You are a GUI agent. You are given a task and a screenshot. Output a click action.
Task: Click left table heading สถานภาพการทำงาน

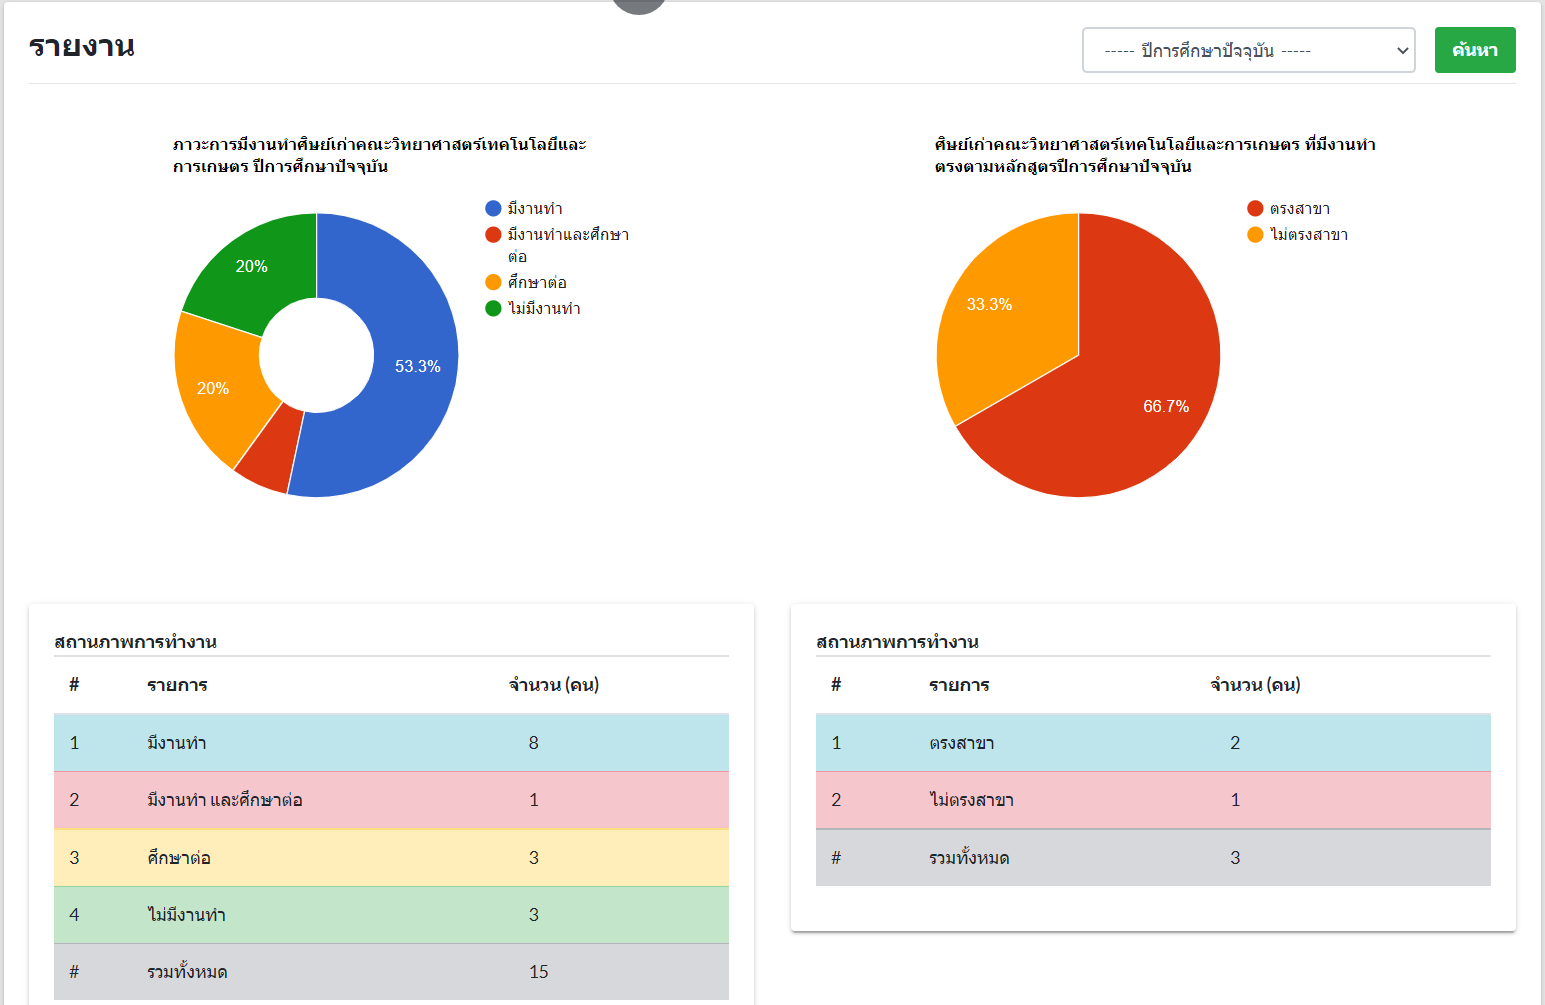click(136, 641)
